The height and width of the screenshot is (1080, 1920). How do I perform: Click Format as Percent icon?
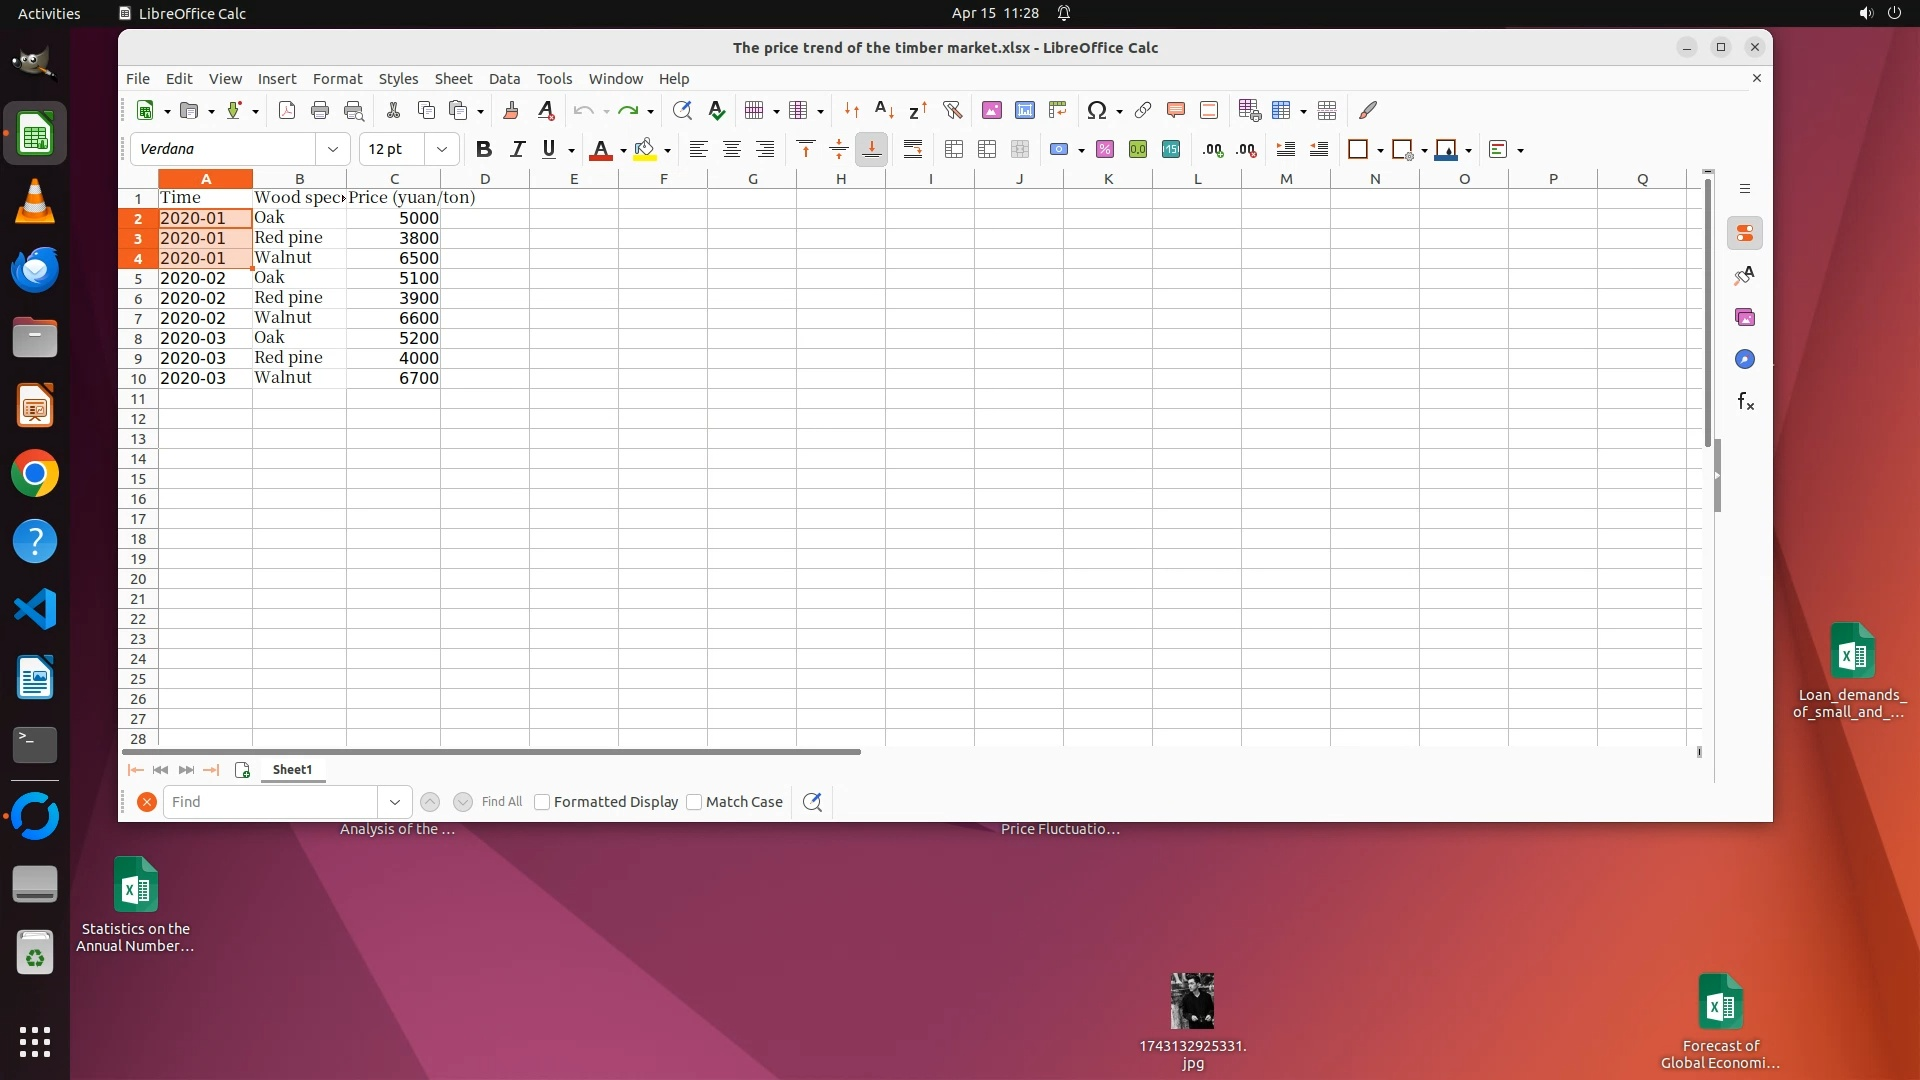tap(1105, 149)
